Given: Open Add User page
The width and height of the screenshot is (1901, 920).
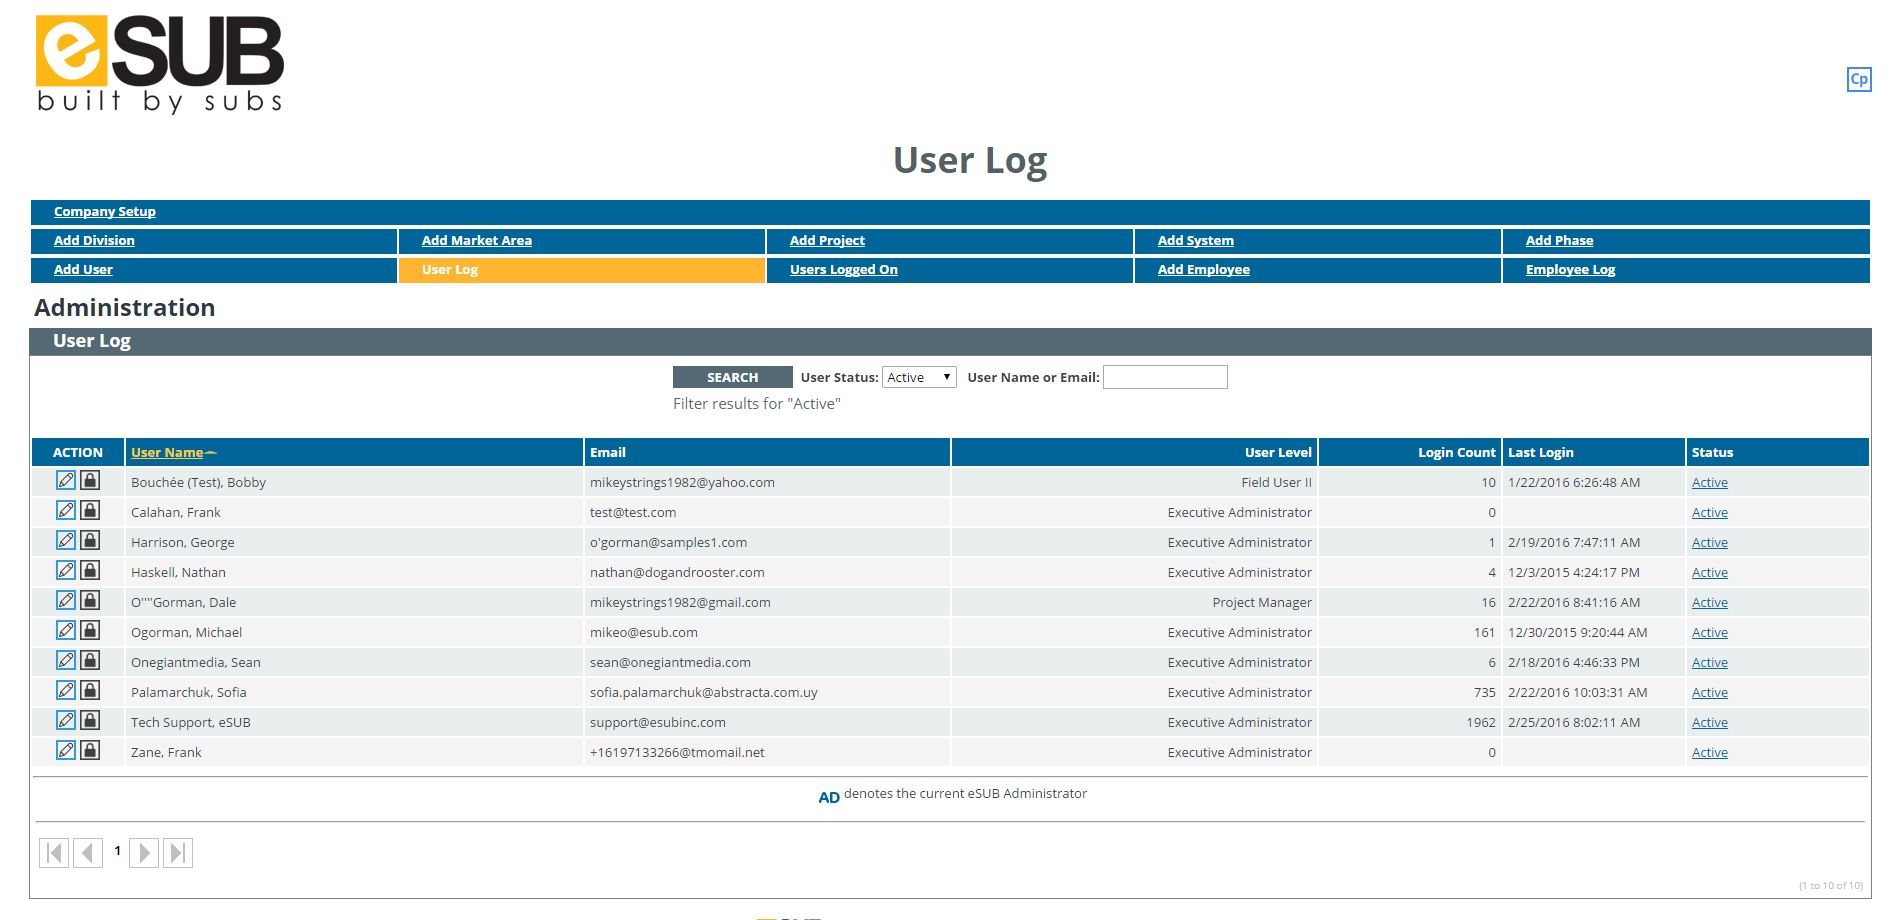Looking at the screenshot, I should 83,269.
